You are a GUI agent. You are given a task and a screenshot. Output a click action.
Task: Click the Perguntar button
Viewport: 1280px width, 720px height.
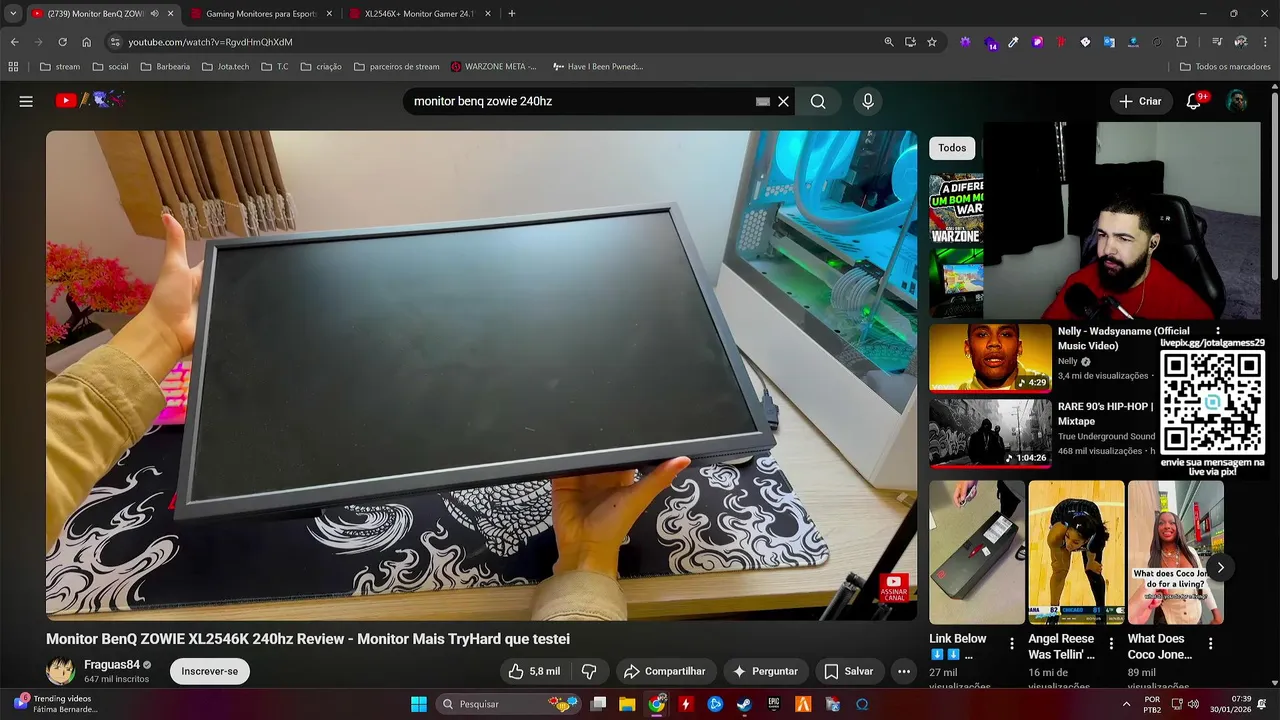(x=765, y=671)
